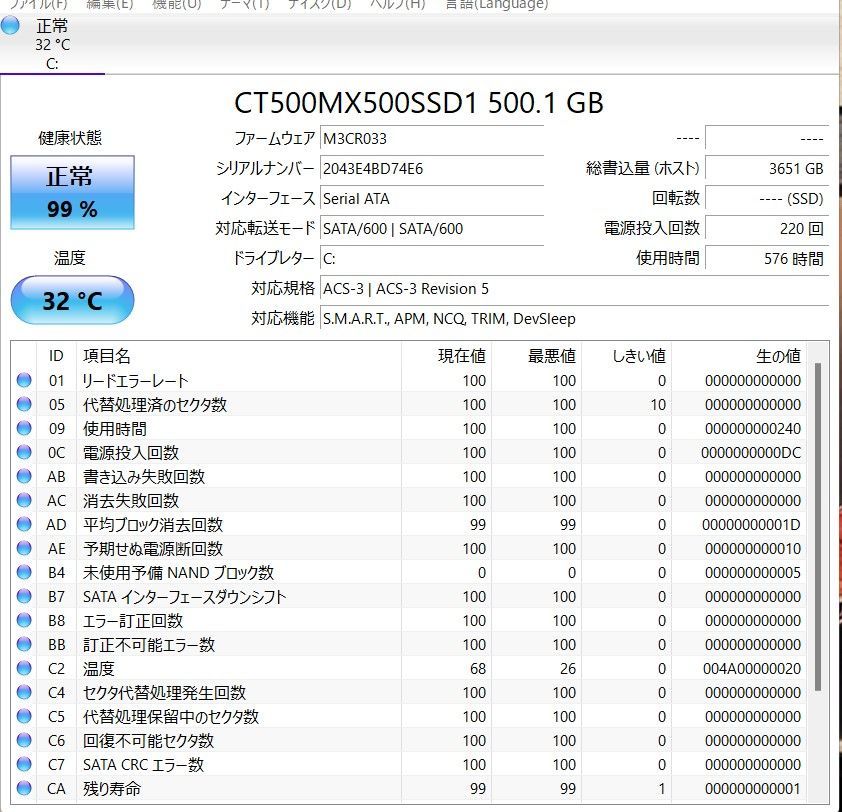Click the threshold value 10 in row 05
Viewport: 842px width, 812px height.
[x=658, y=405]
